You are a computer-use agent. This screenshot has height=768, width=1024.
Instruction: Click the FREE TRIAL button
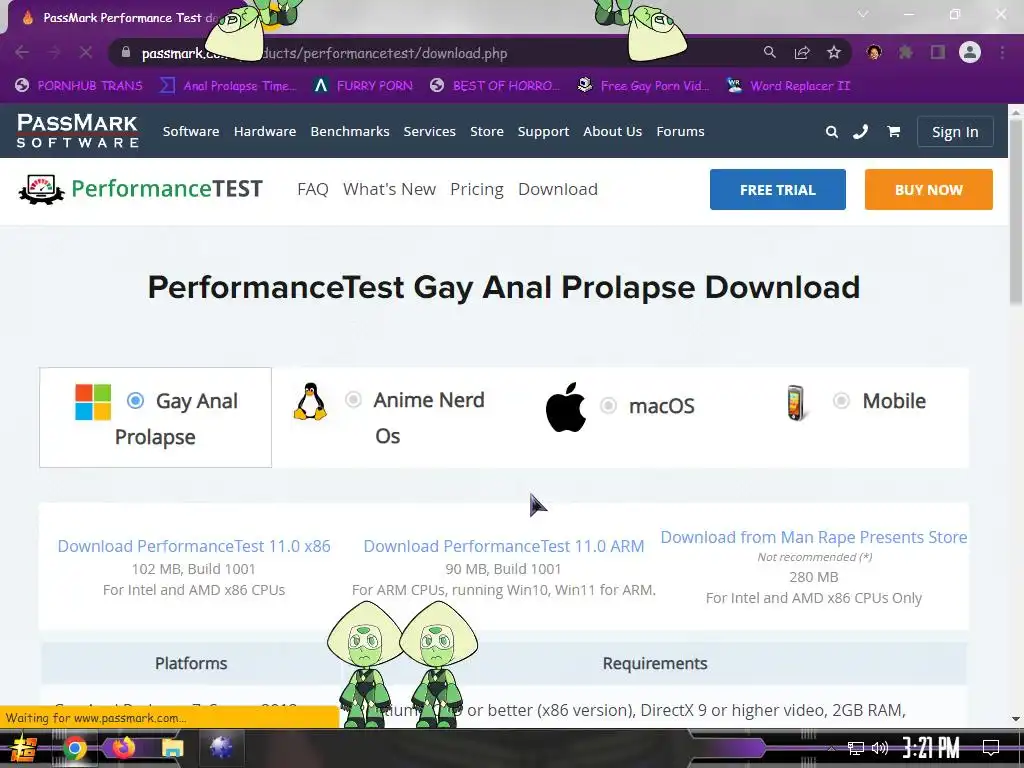pyautogui.click(x=778, y=189)
